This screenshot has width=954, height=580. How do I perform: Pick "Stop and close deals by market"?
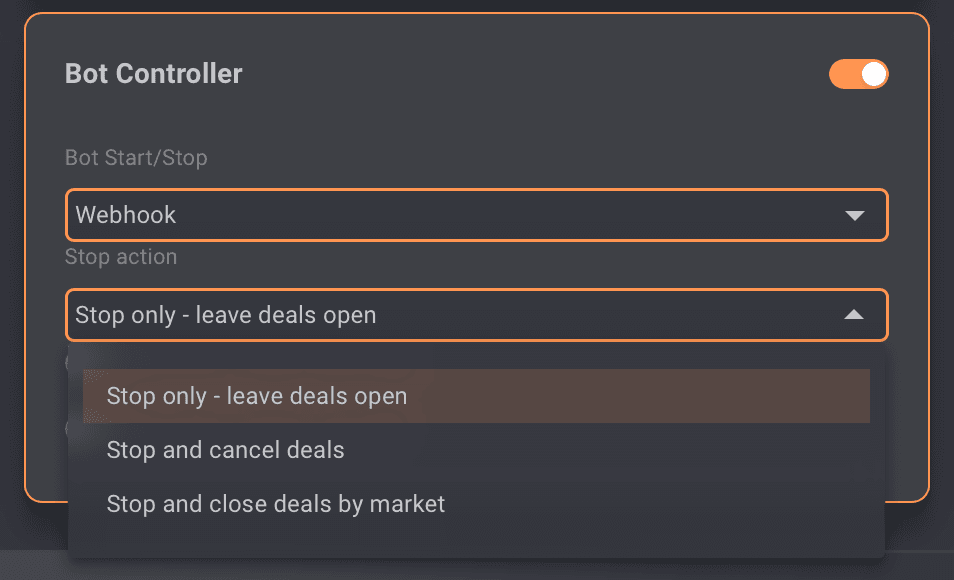(276, 504)
